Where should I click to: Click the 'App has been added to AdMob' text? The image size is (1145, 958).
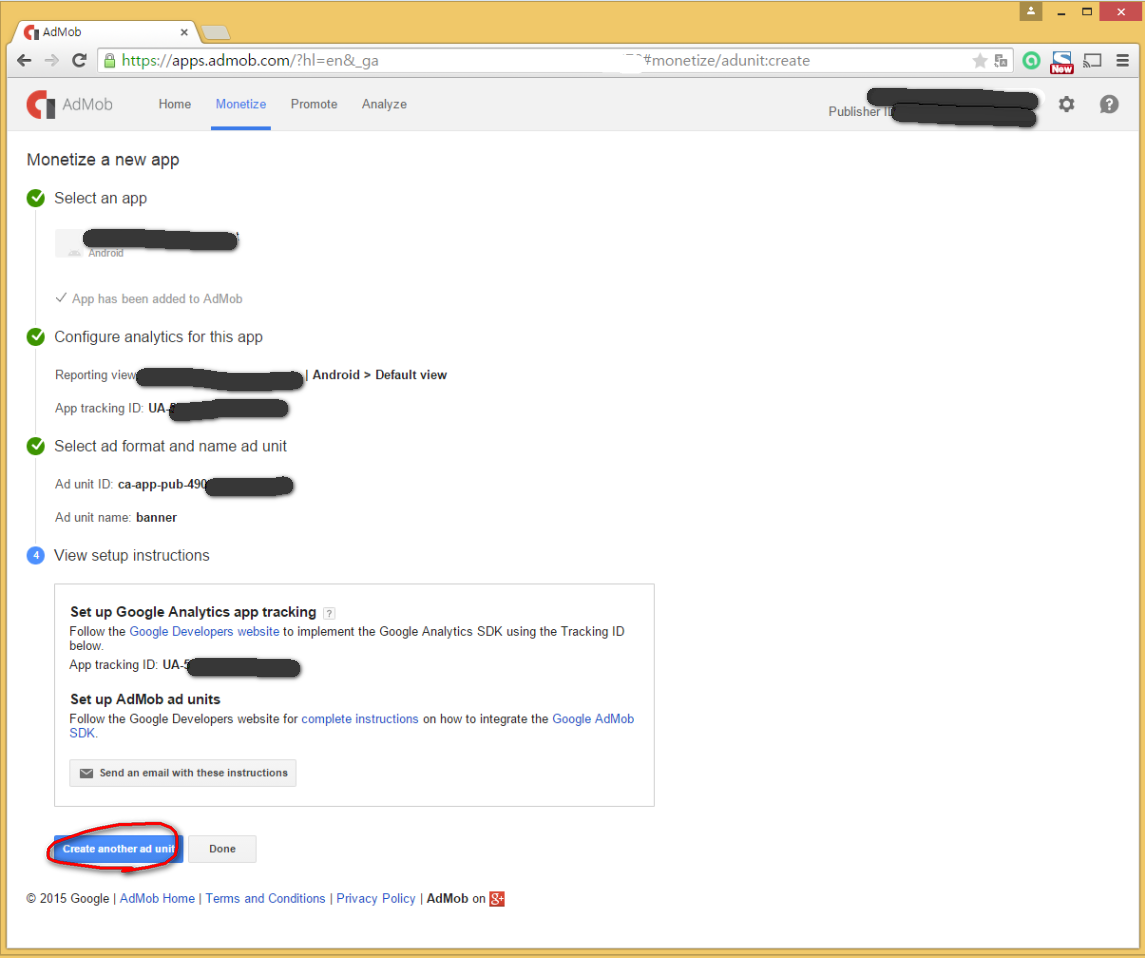tap(157, 299)
